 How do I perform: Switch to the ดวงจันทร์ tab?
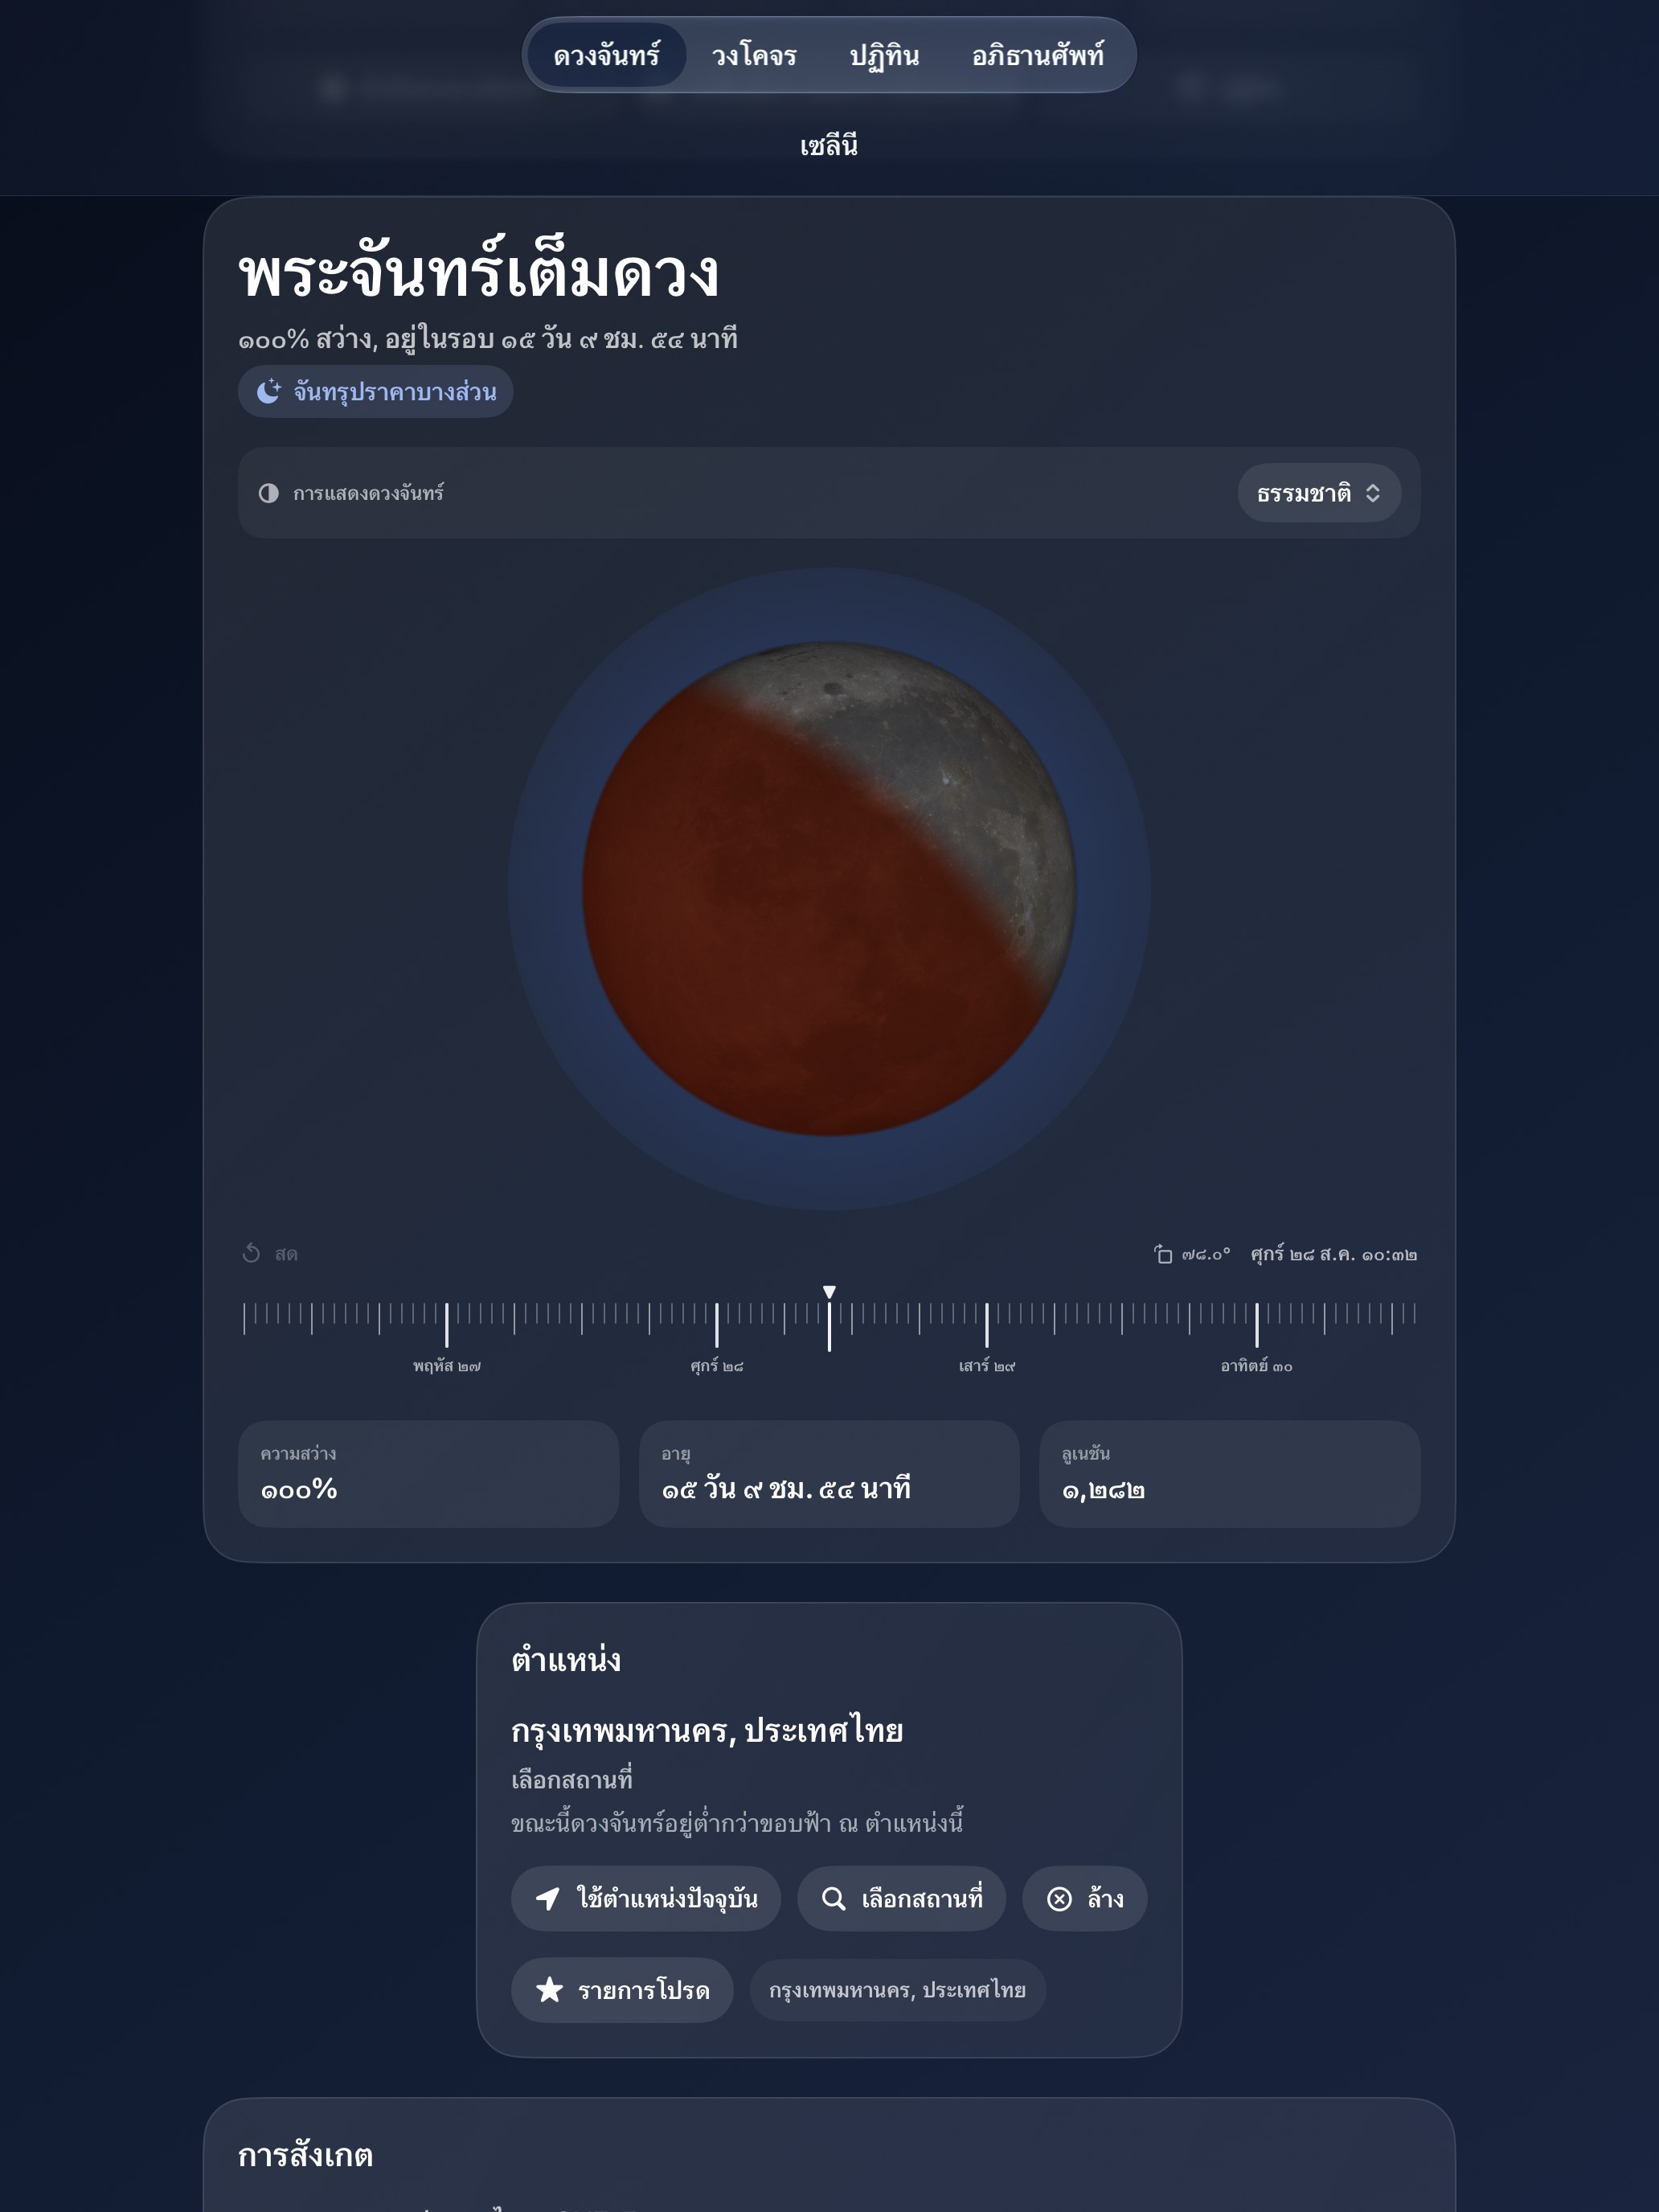[606, 55]
